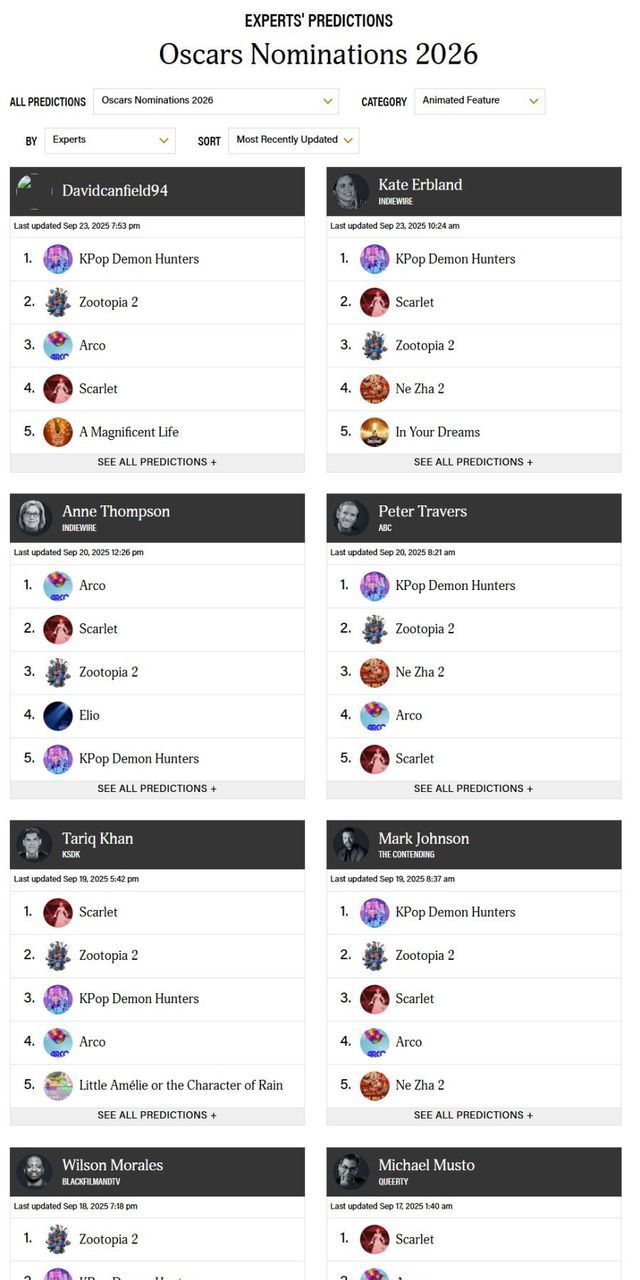Open the Oscars Nominations 2026 predictions dropdown
Image resolution: width=640 pixels, height=1280 pixels.
[x=217, y=101]
